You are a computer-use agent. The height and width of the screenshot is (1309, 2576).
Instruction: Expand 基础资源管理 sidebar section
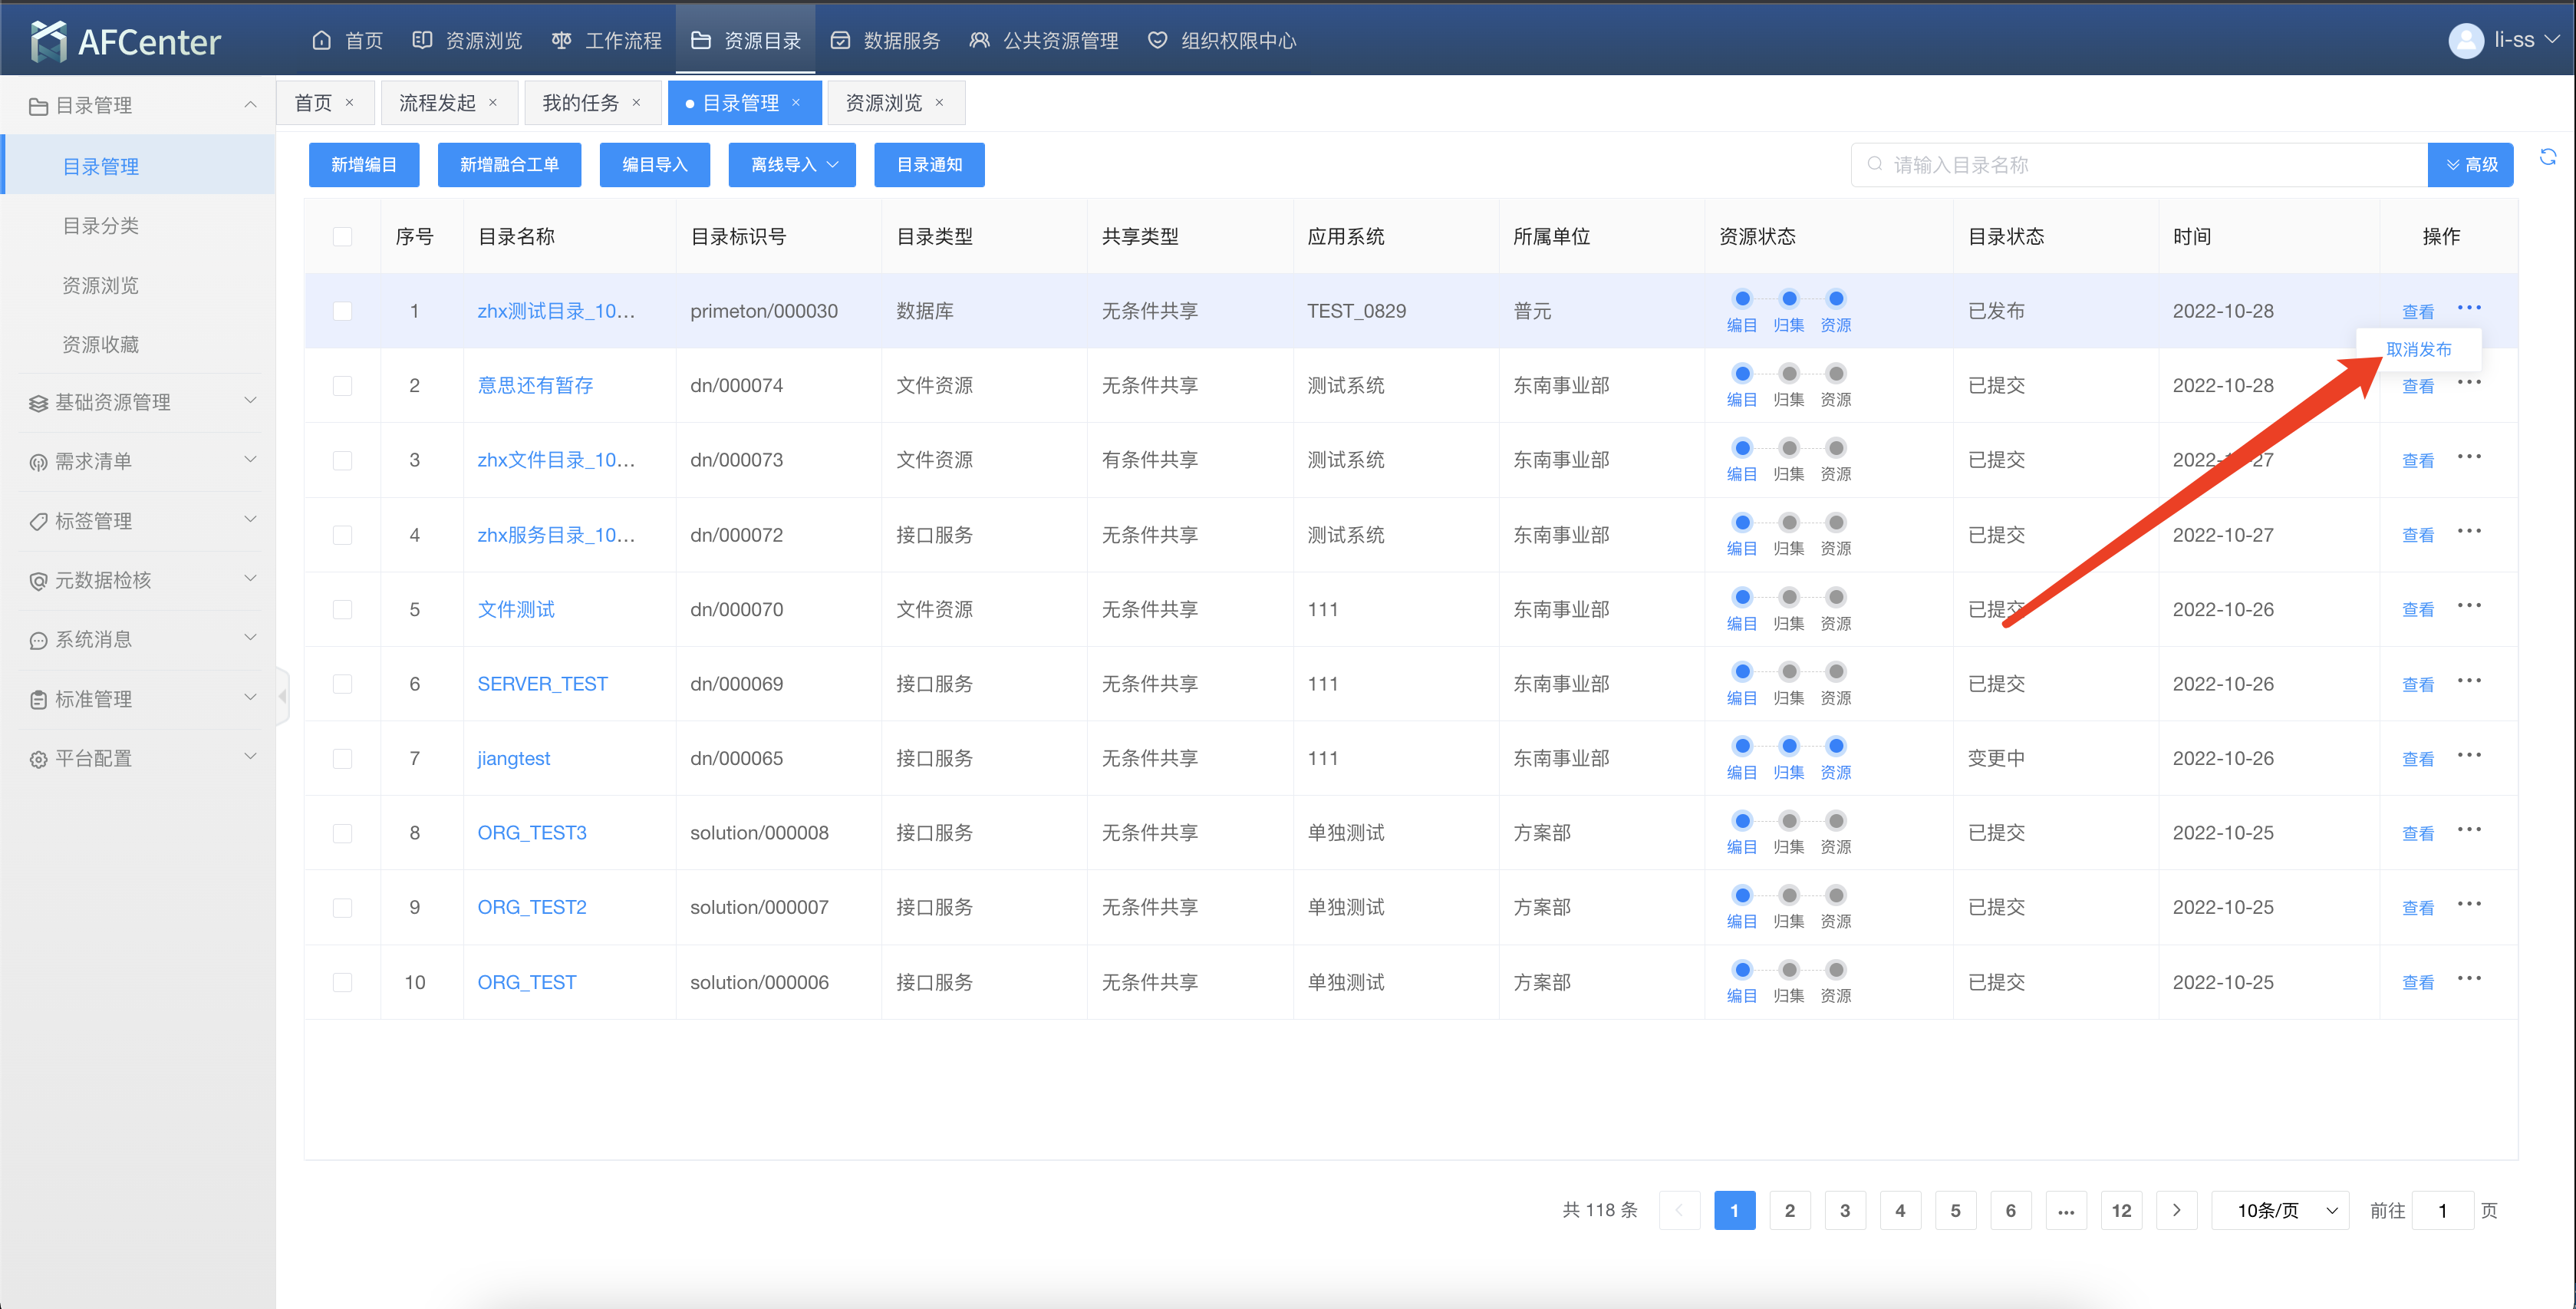138,402
